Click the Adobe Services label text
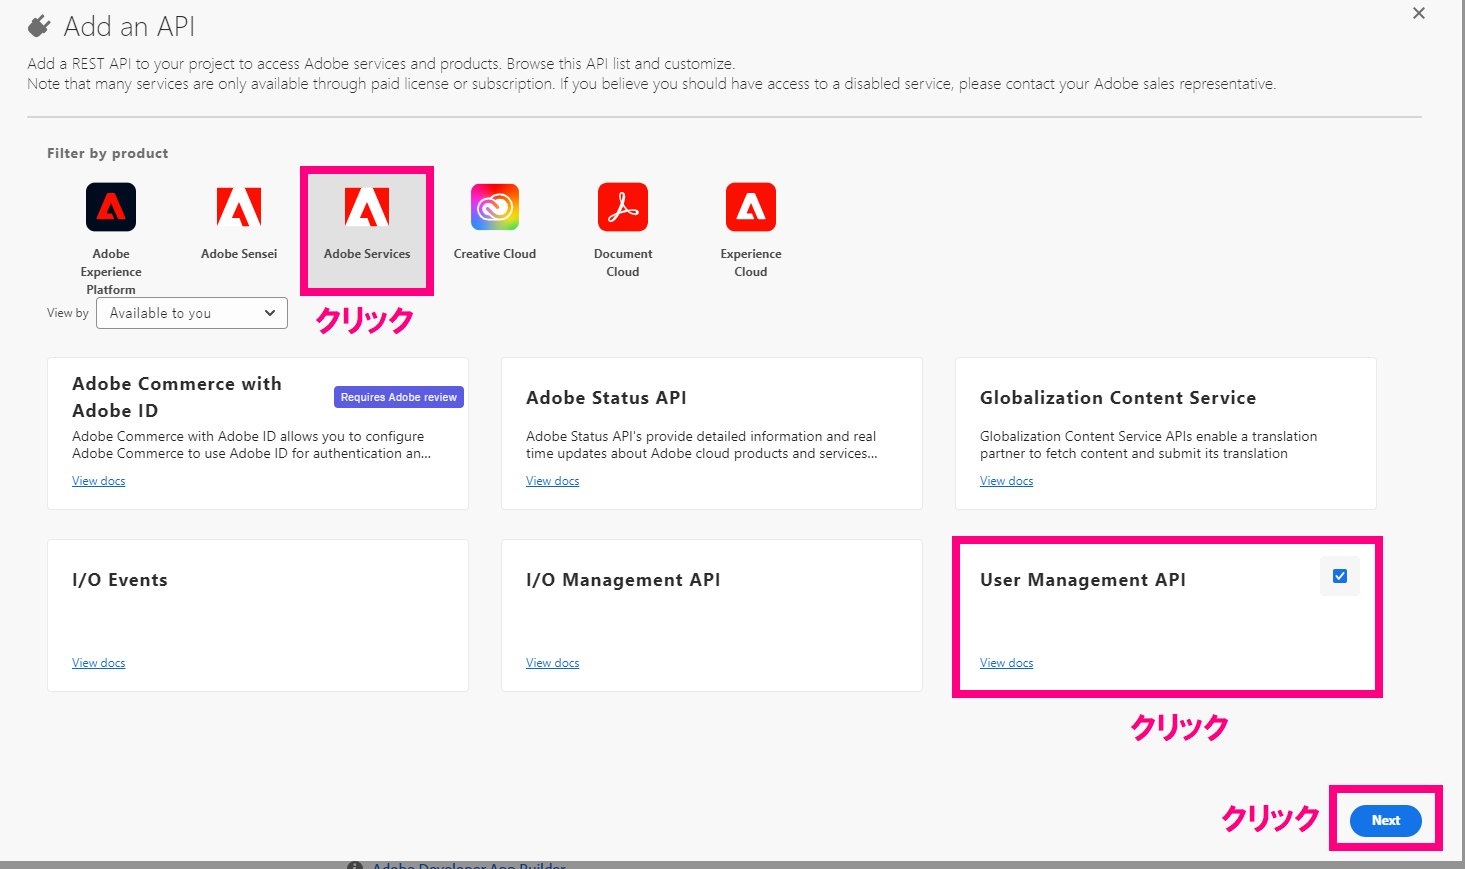The height and width of the screenshot is (869, 1465). tap(367, 254)
